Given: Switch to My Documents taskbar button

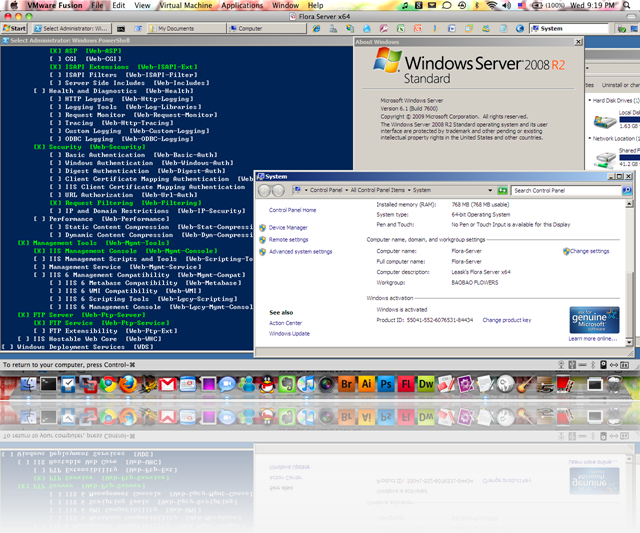Looking at the screenshot, I should 186,29.
